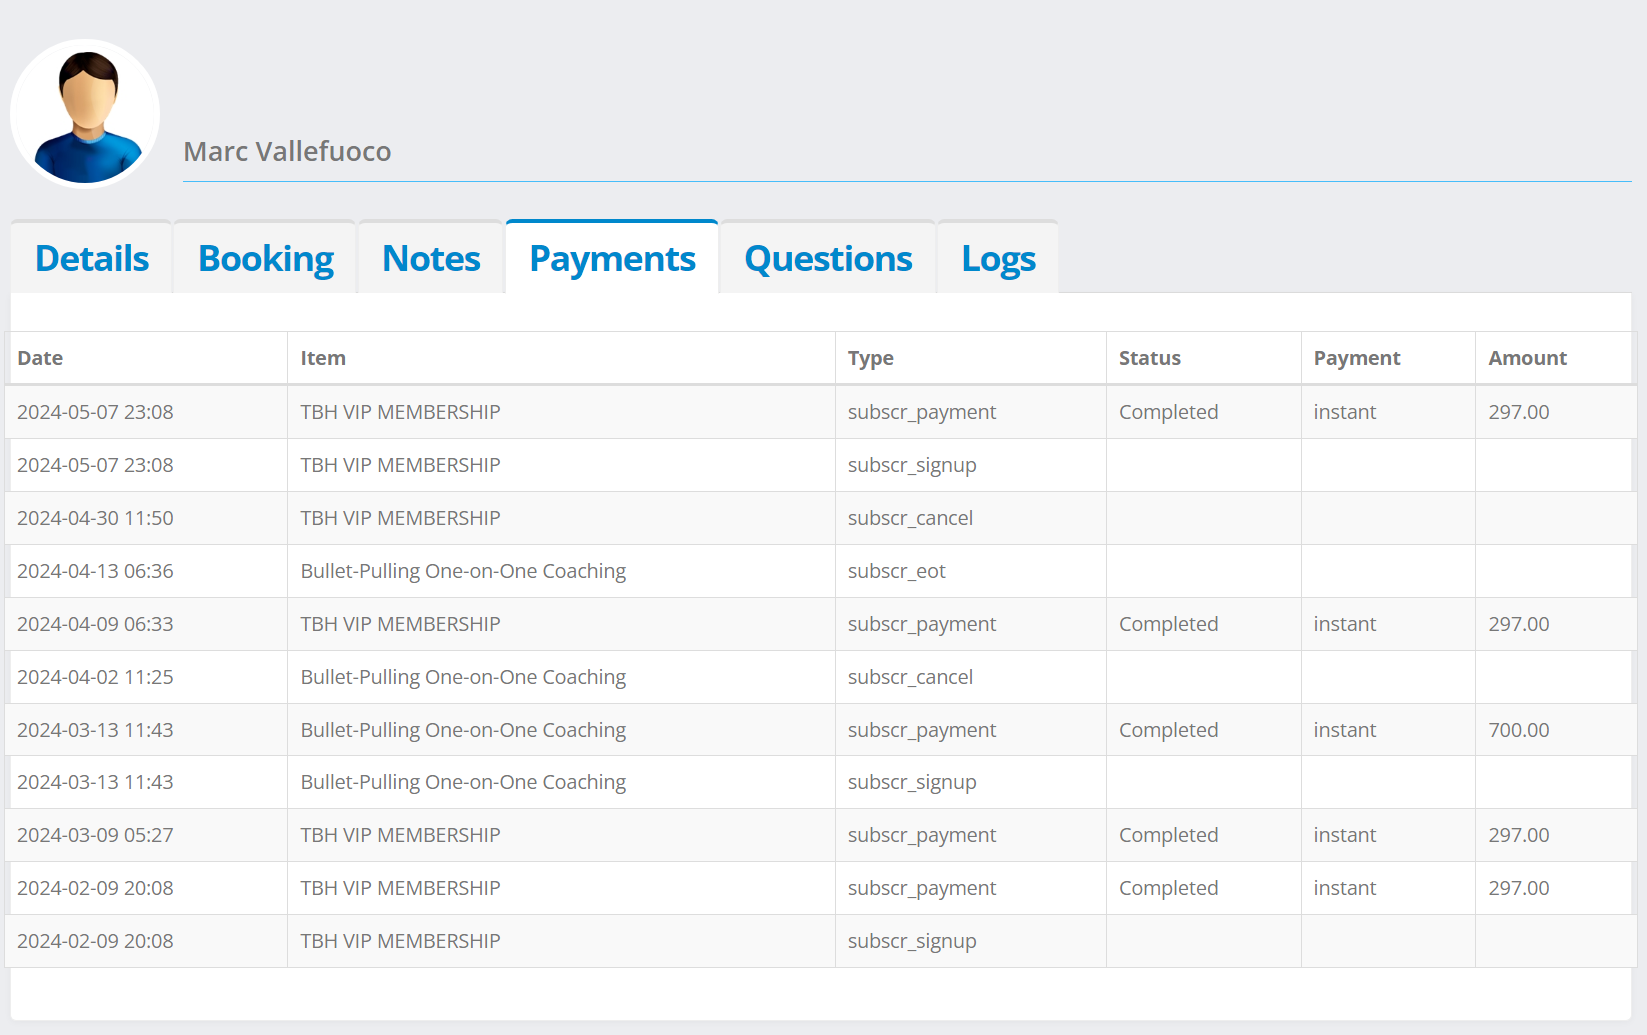Select the Payments tab
This screenshot has width=1647, height=1035.
click(612, 259)
